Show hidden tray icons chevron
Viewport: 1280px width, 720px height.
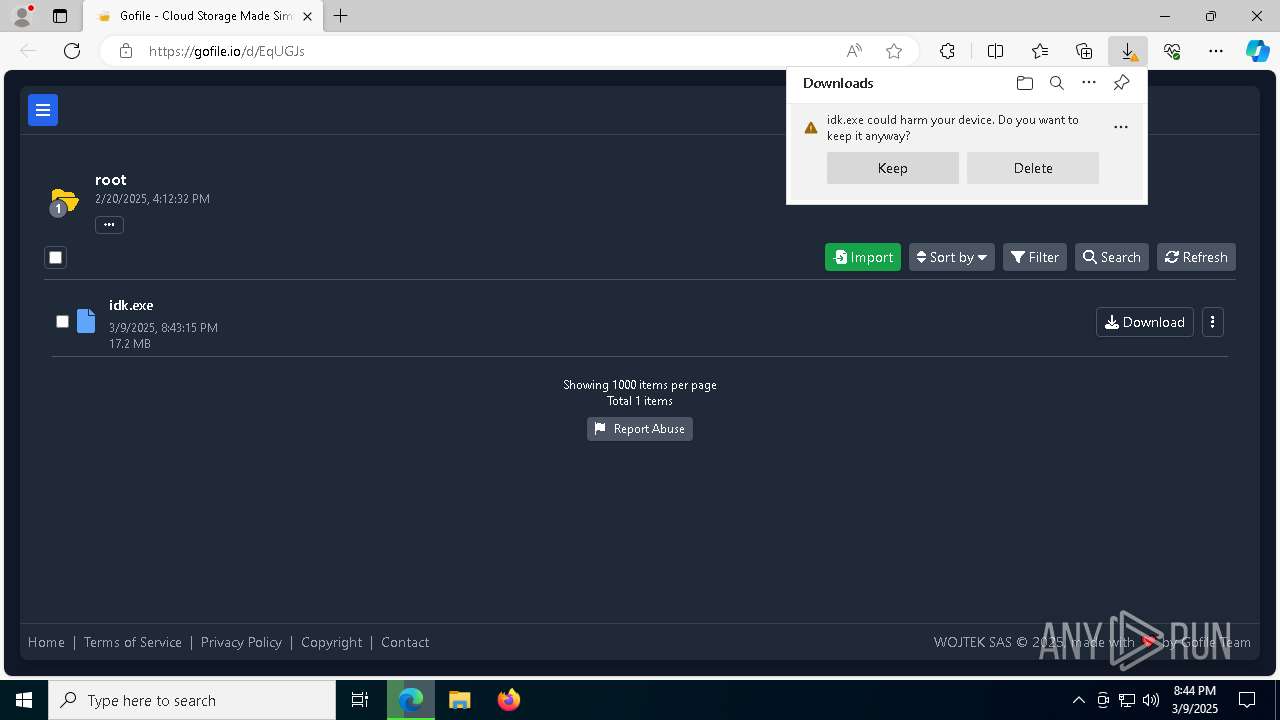point(1078,700)
